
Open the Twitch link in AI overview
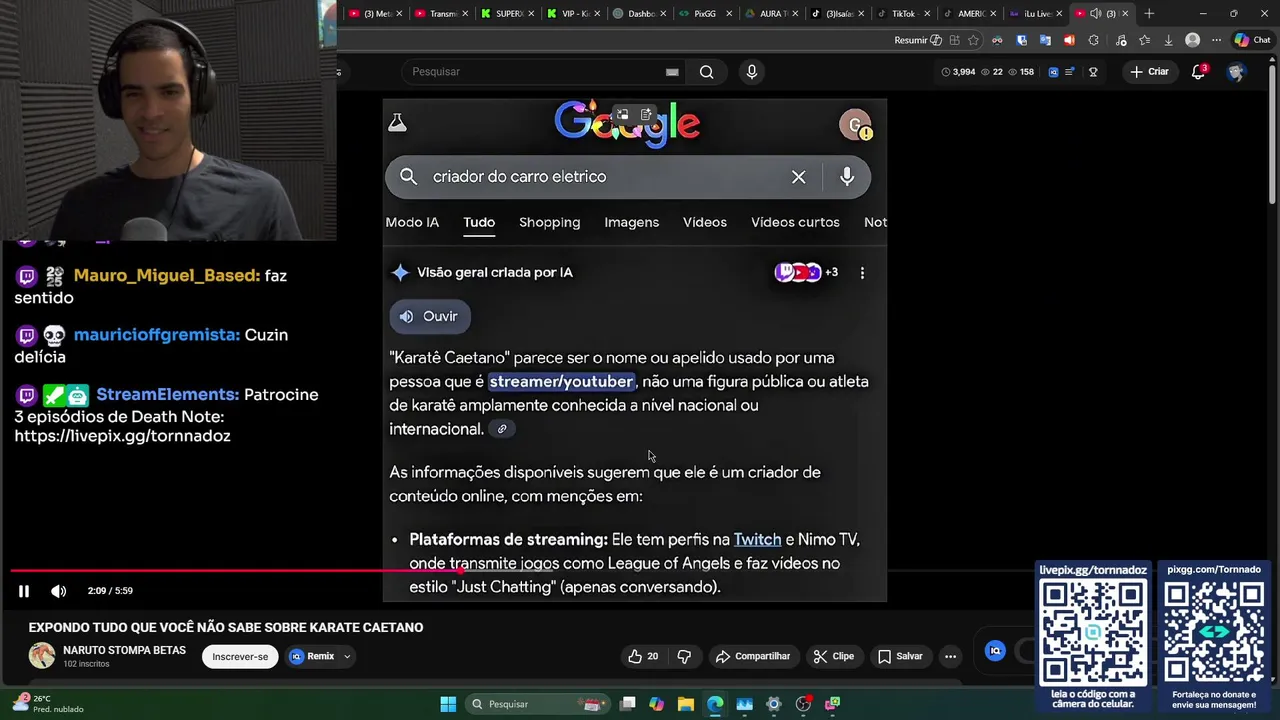(x=757, y=539)
